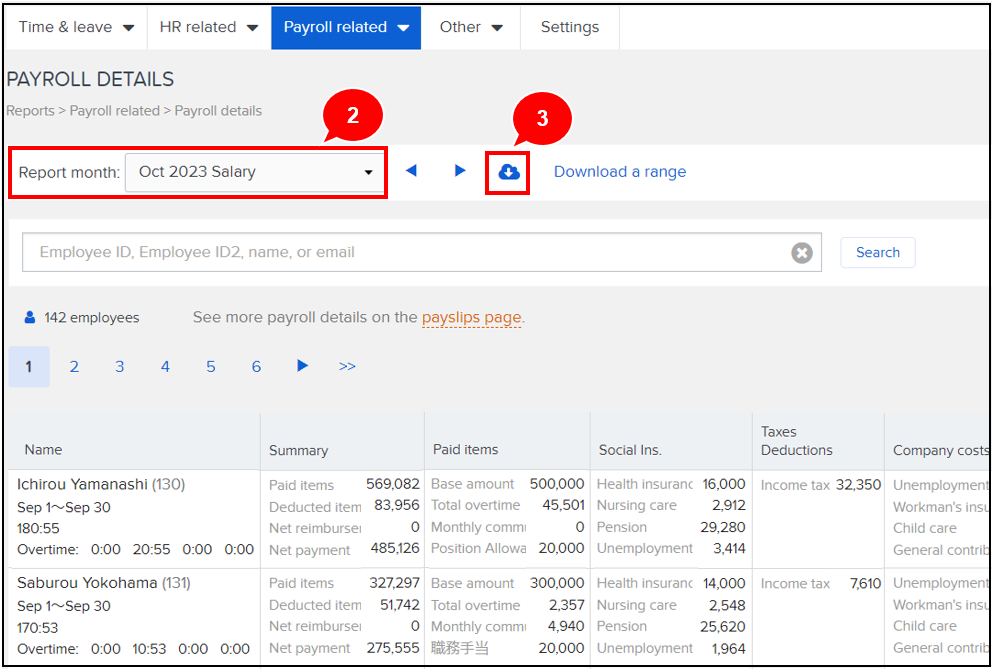Switch to the Settings tab
The height and width of the screenshot is (669, 992).
pos(569,27)
